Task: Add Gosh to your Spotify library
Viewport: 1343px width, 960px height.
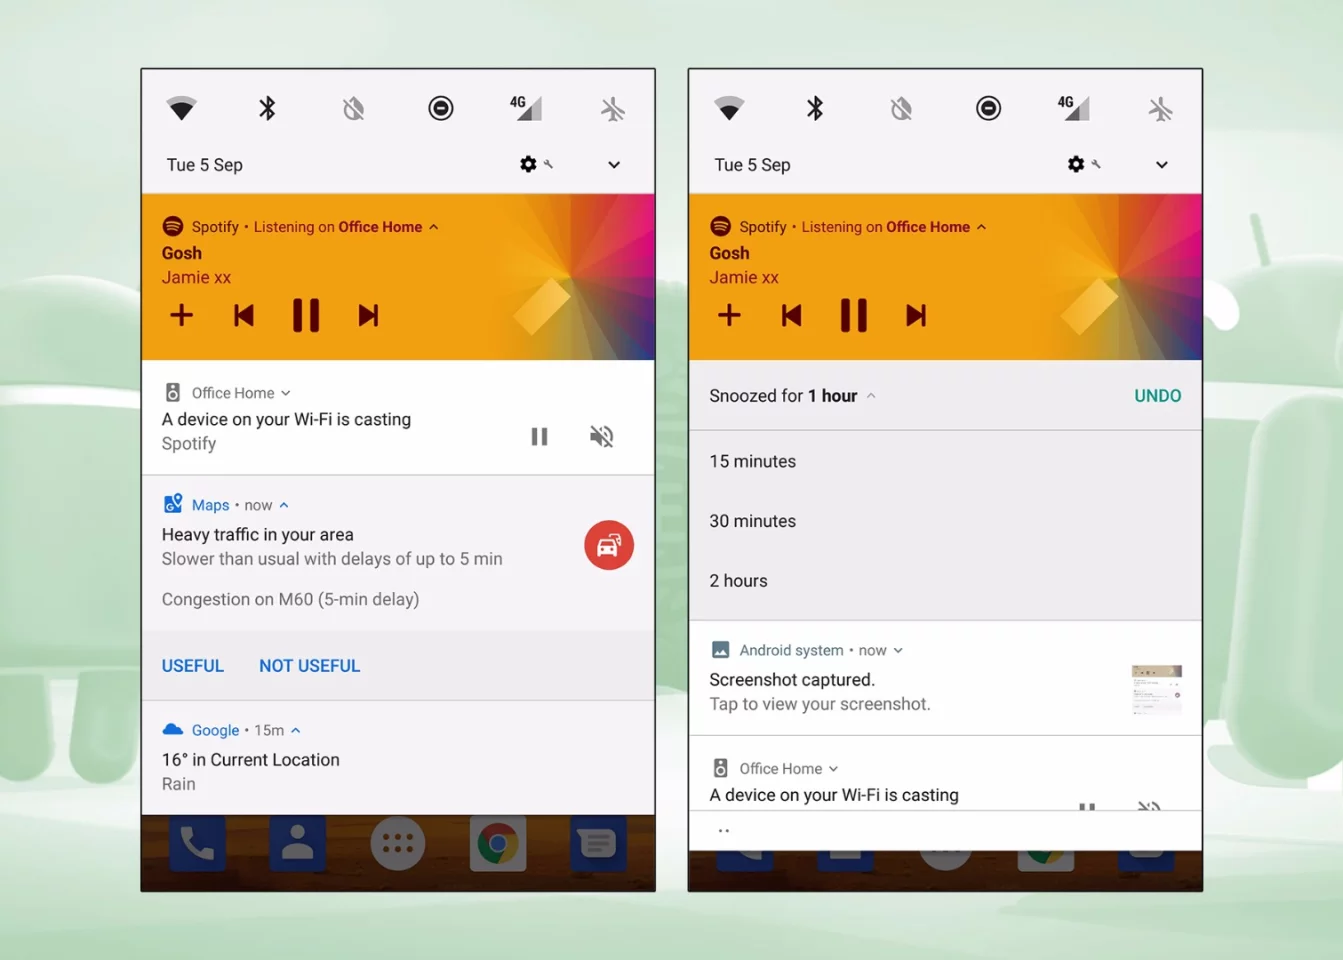Action: tap(181, 315)
